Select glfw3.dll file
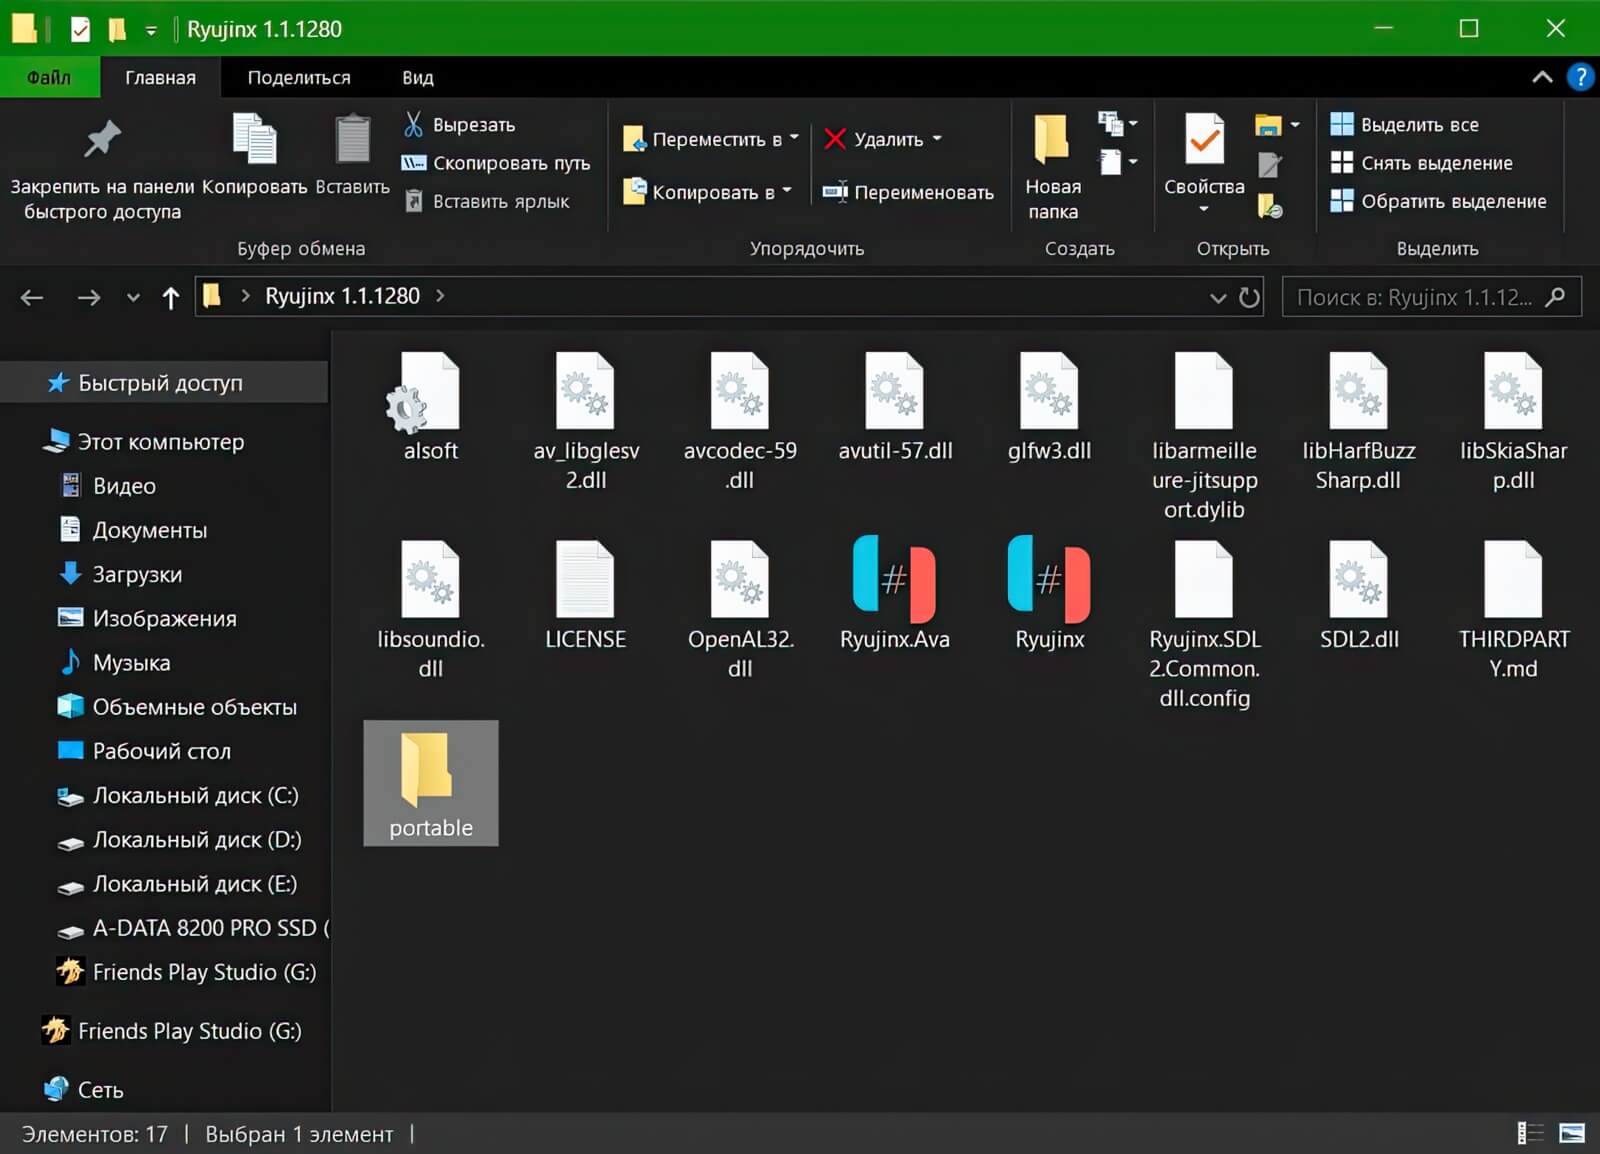 point(1049,406)
